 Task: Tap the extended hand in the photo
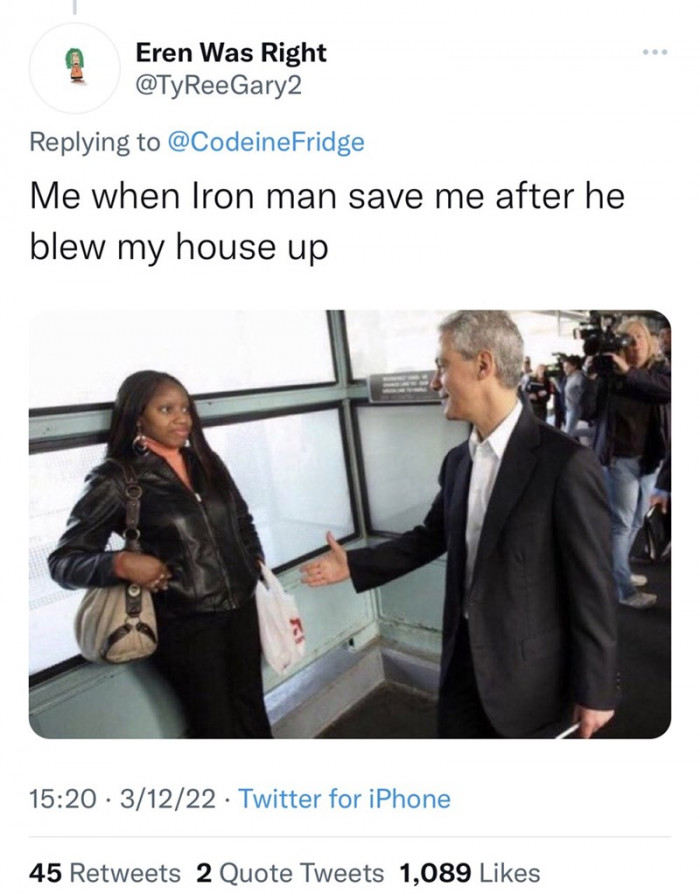click(324, 562)
